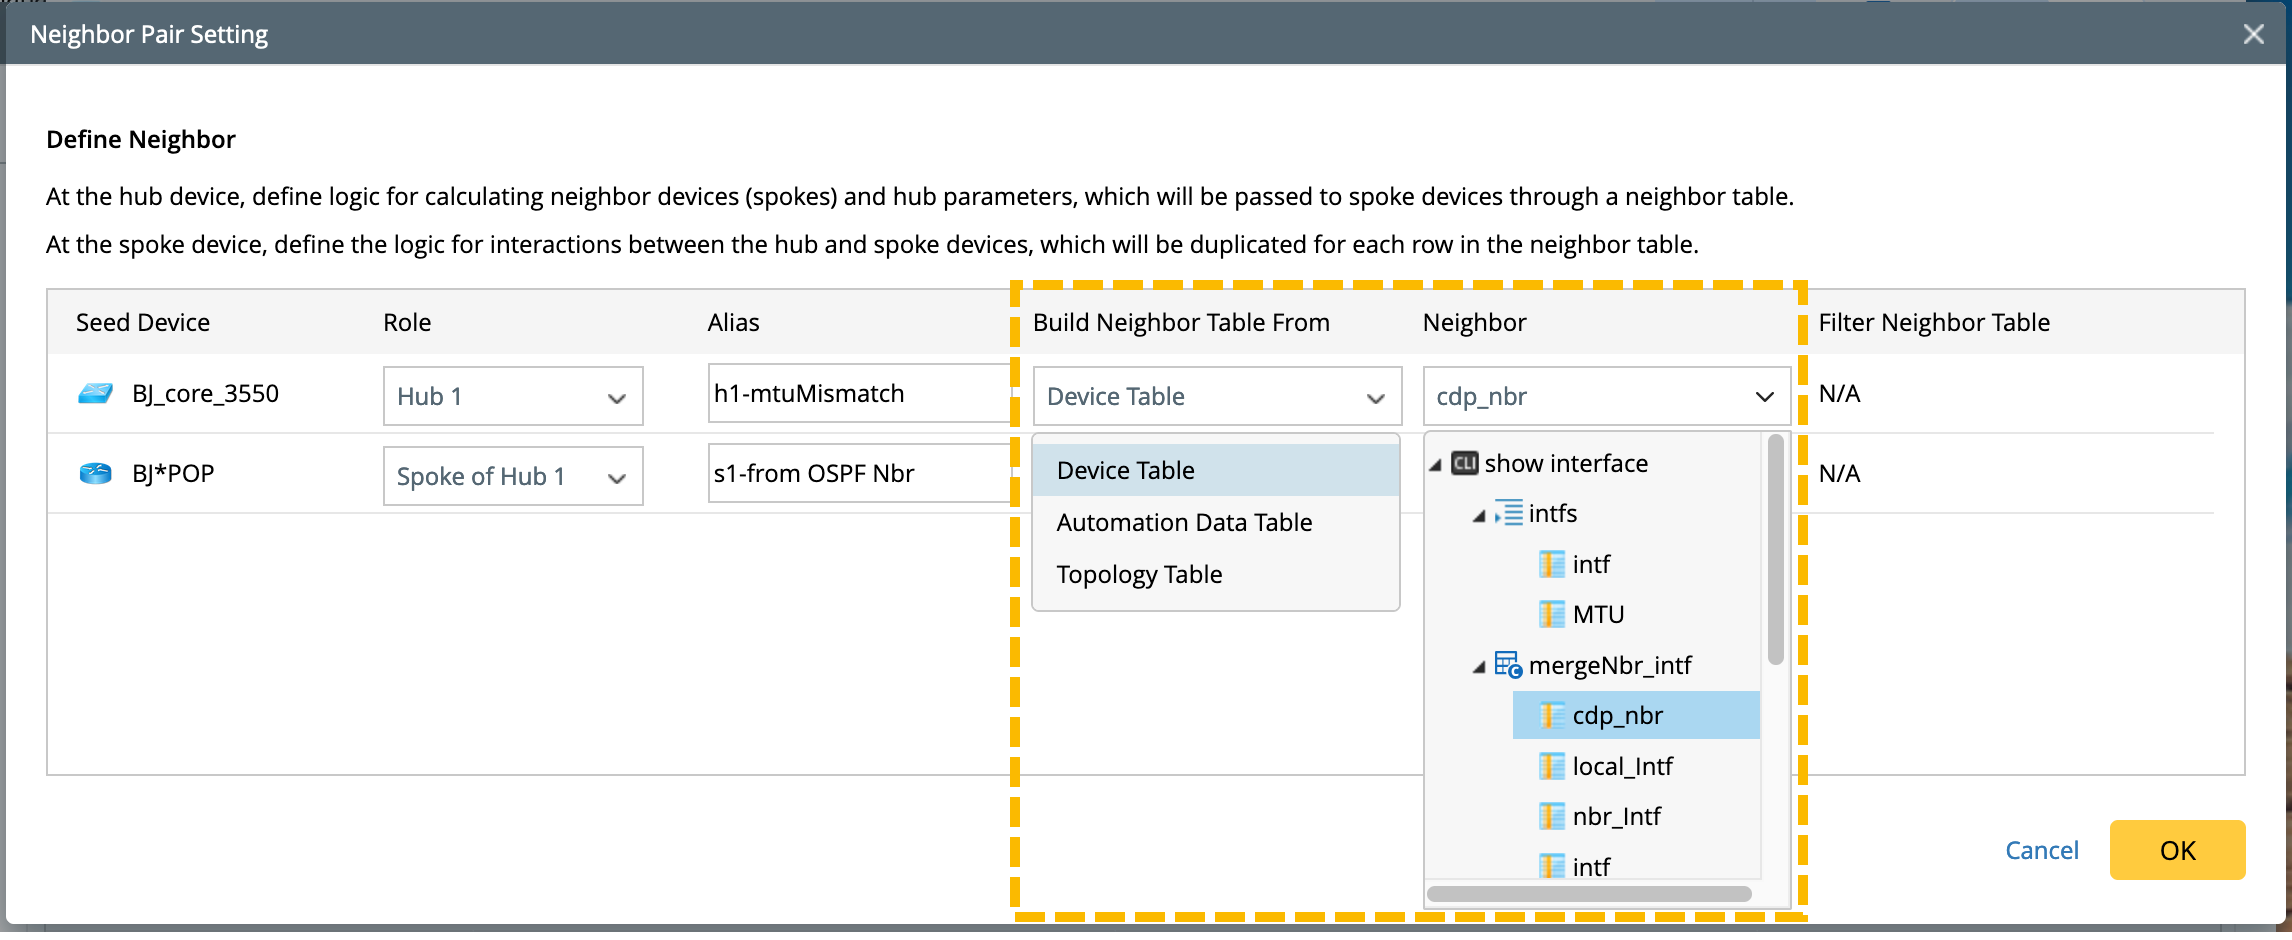
Task: Click the intfs list icon
Action: click(1509, 514)
